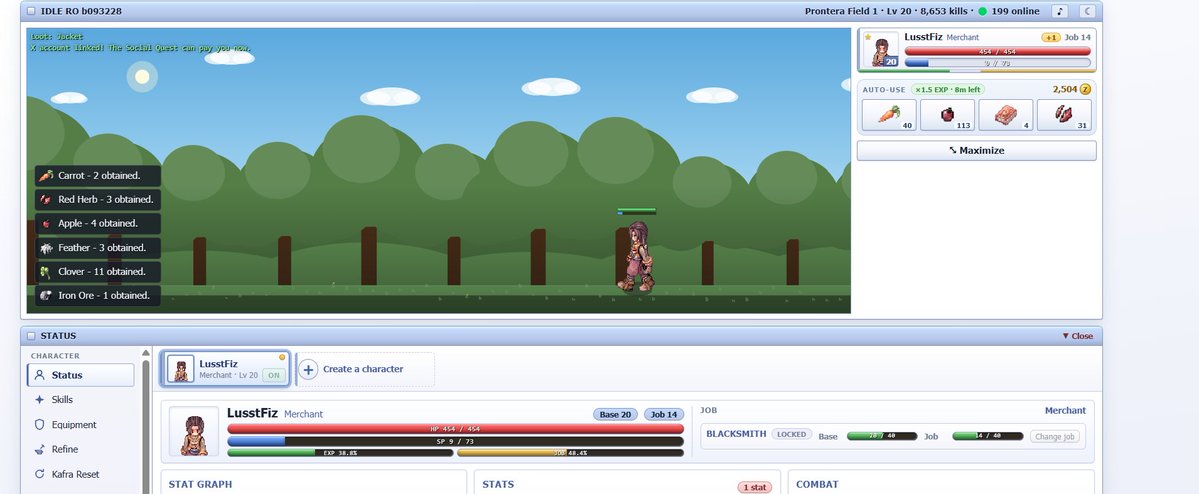Click the +1 badge near Job 14
1199x494 pixels.
[x=1051, y=37]
